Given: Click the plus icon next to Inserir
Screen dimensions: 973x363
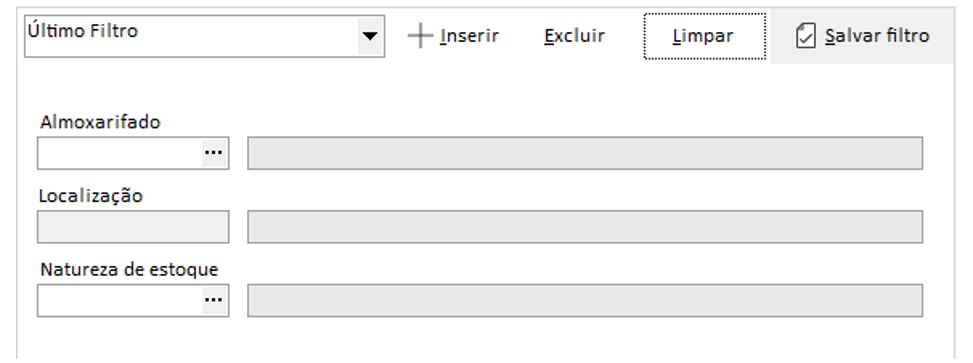Looking at the screenshot, I should pos(420,36).
